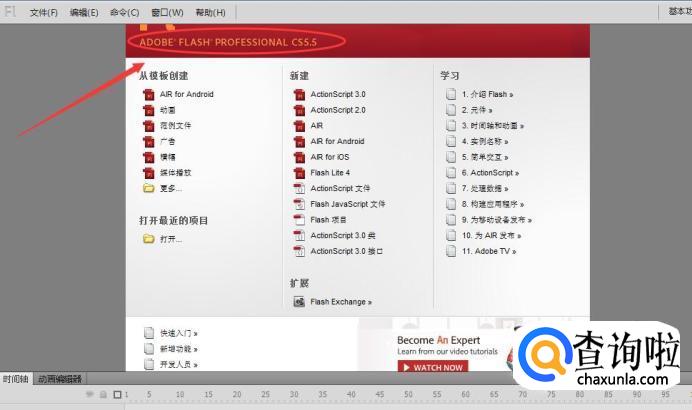Click AIR for Android template icon under 从模板创建
Screen dimensions: 692x410
pos(149,94)
